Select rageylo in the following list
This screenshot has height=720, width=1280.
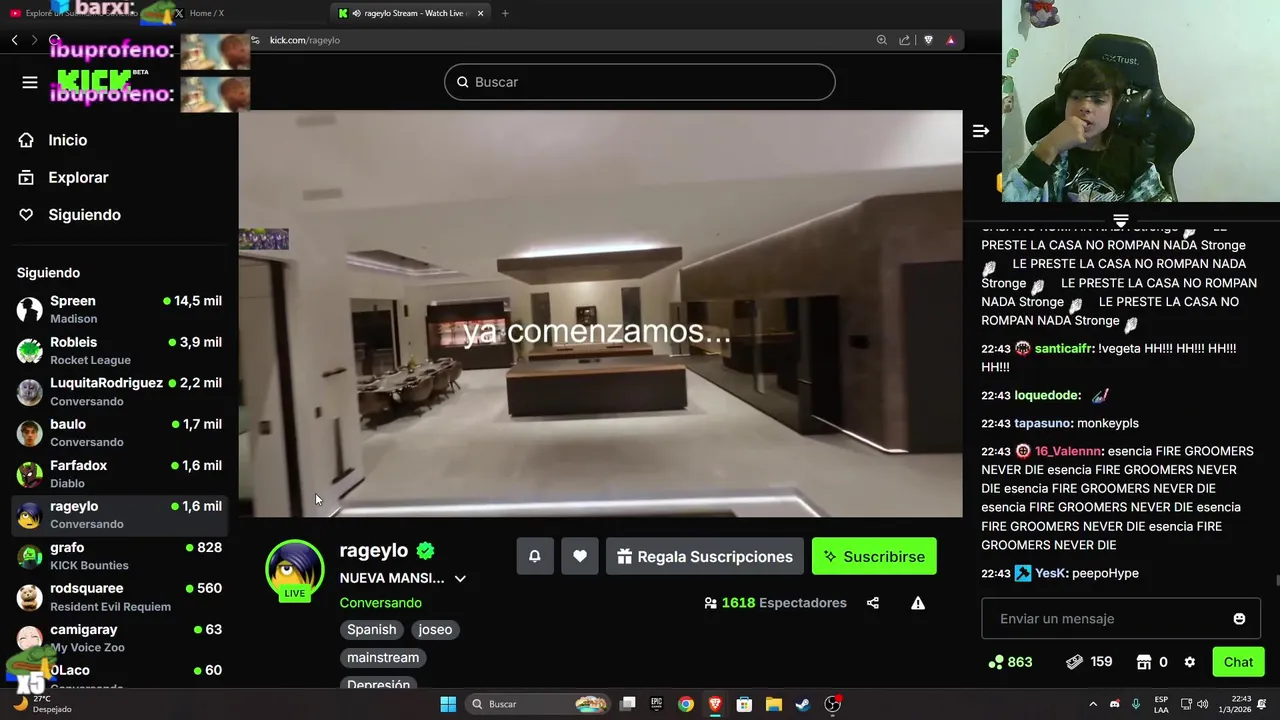(x=119, y=514)
